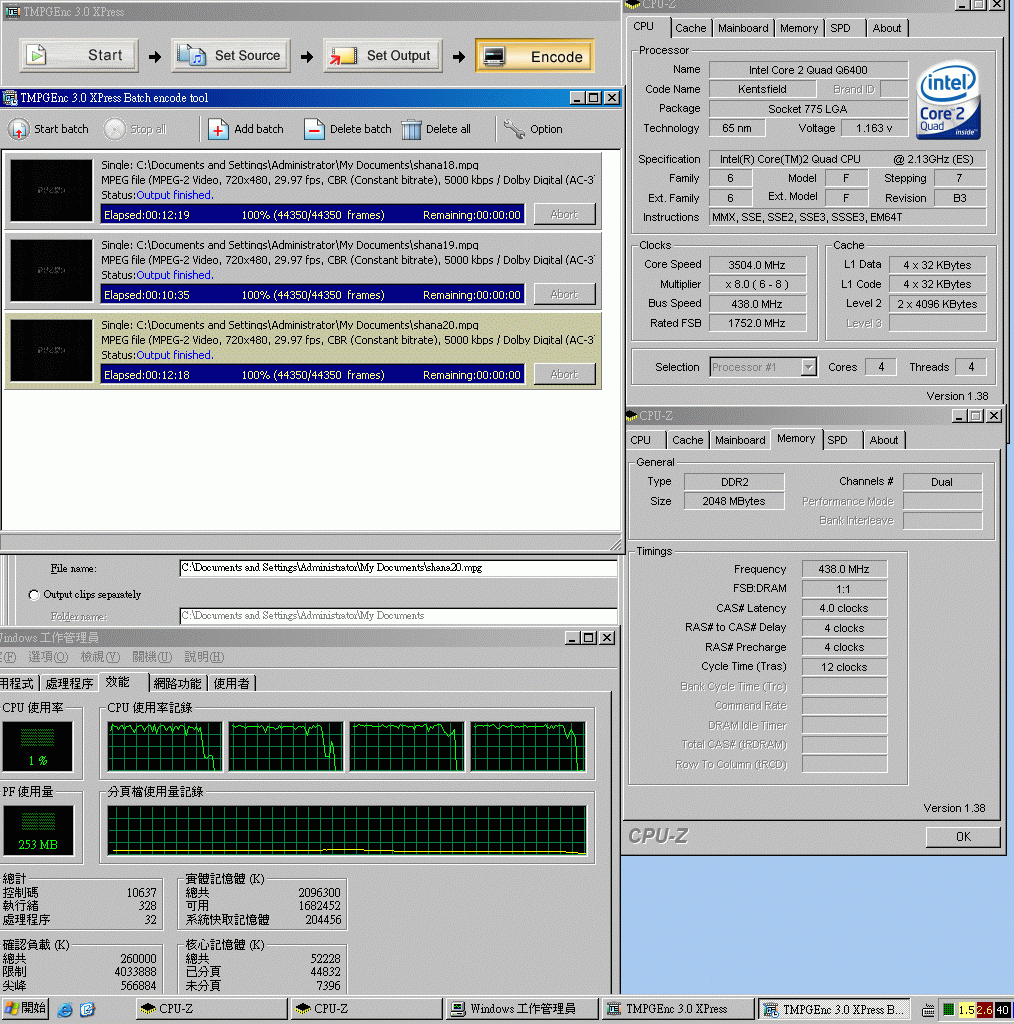Open 說明(H) menu in Task Manager
The image size is (1014, 1024).
(x=204, y=657)
